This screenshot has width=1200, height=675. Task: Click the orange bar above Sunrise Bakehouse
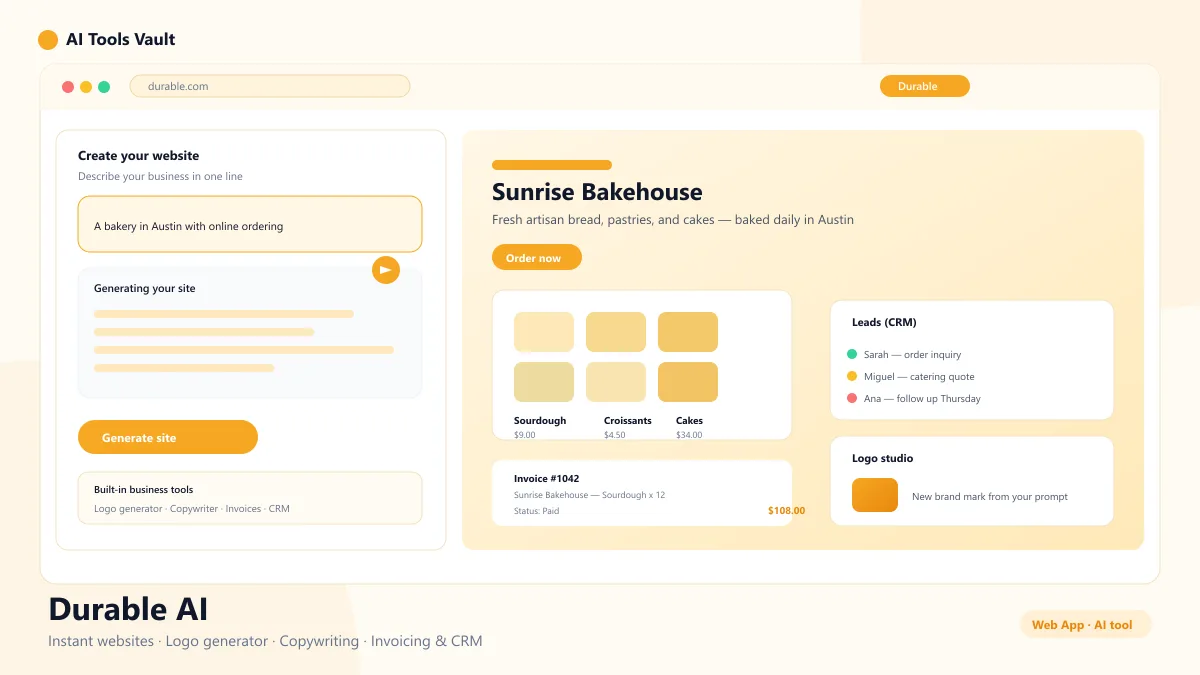click(552, 165)
